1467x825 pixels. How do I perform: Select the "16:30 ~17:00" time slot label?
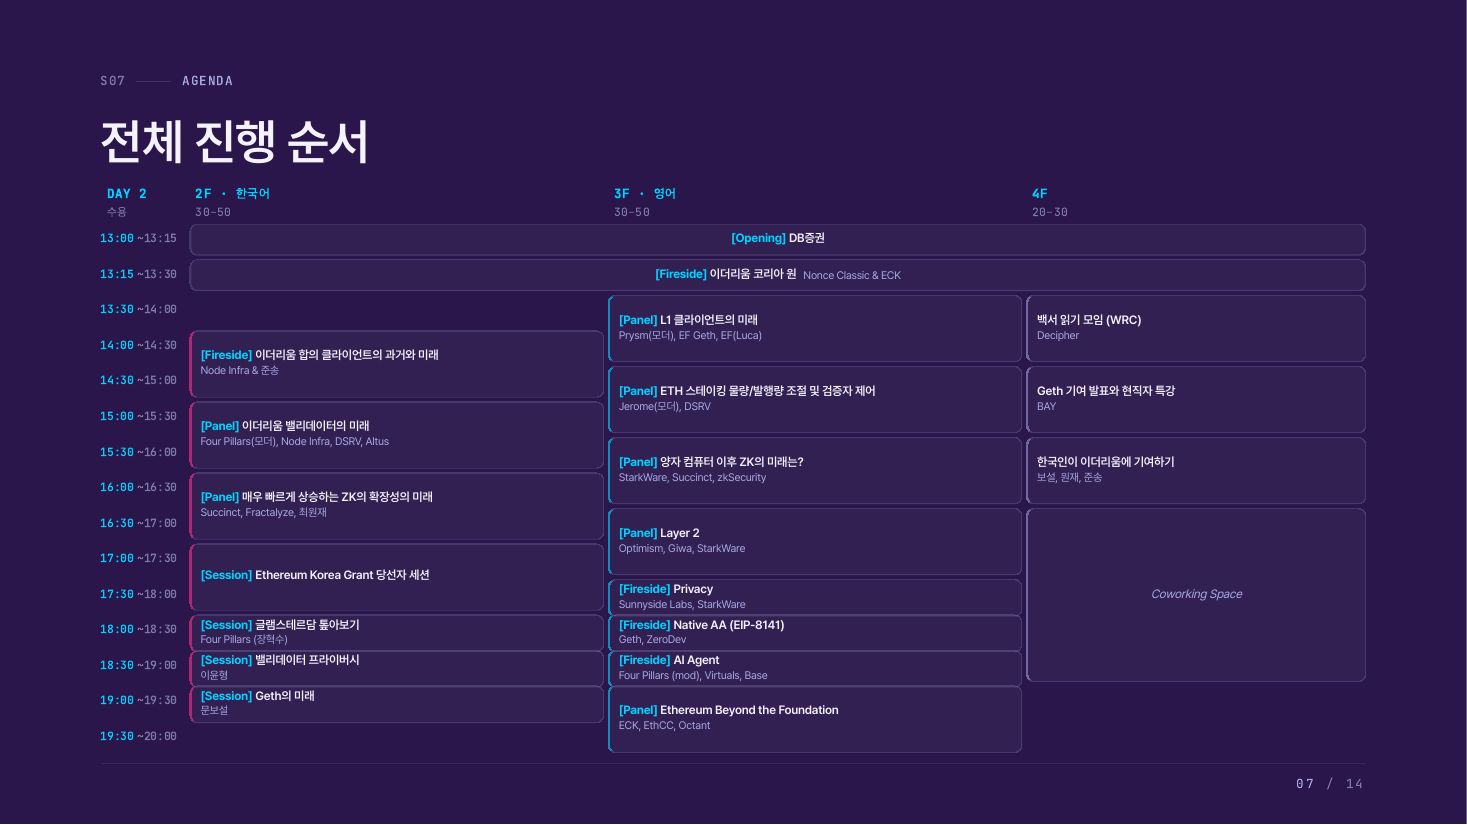click(138, 523)
